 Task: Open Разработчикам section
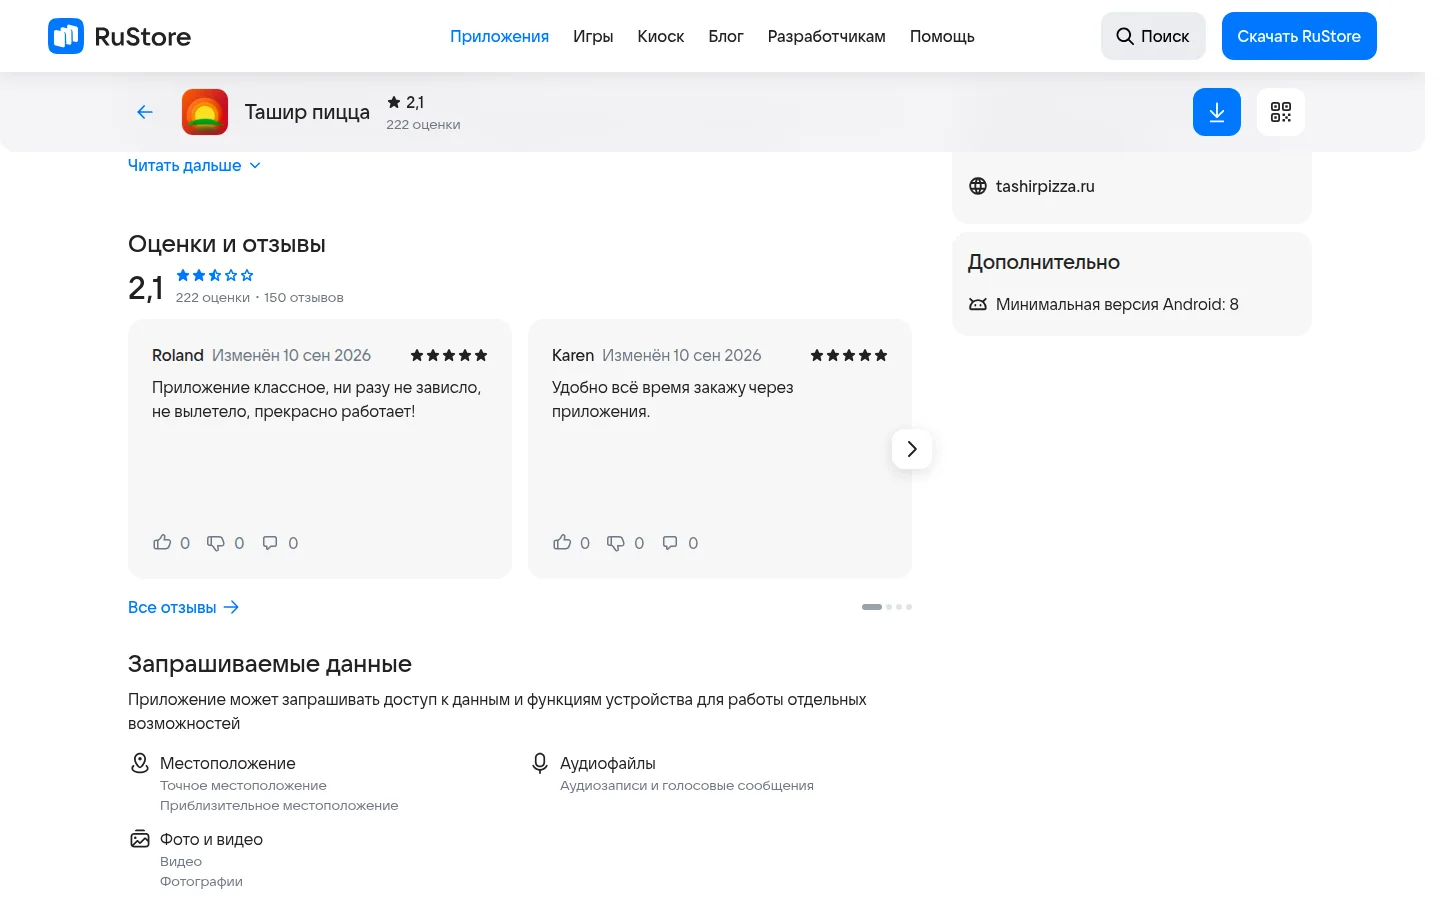827,36
